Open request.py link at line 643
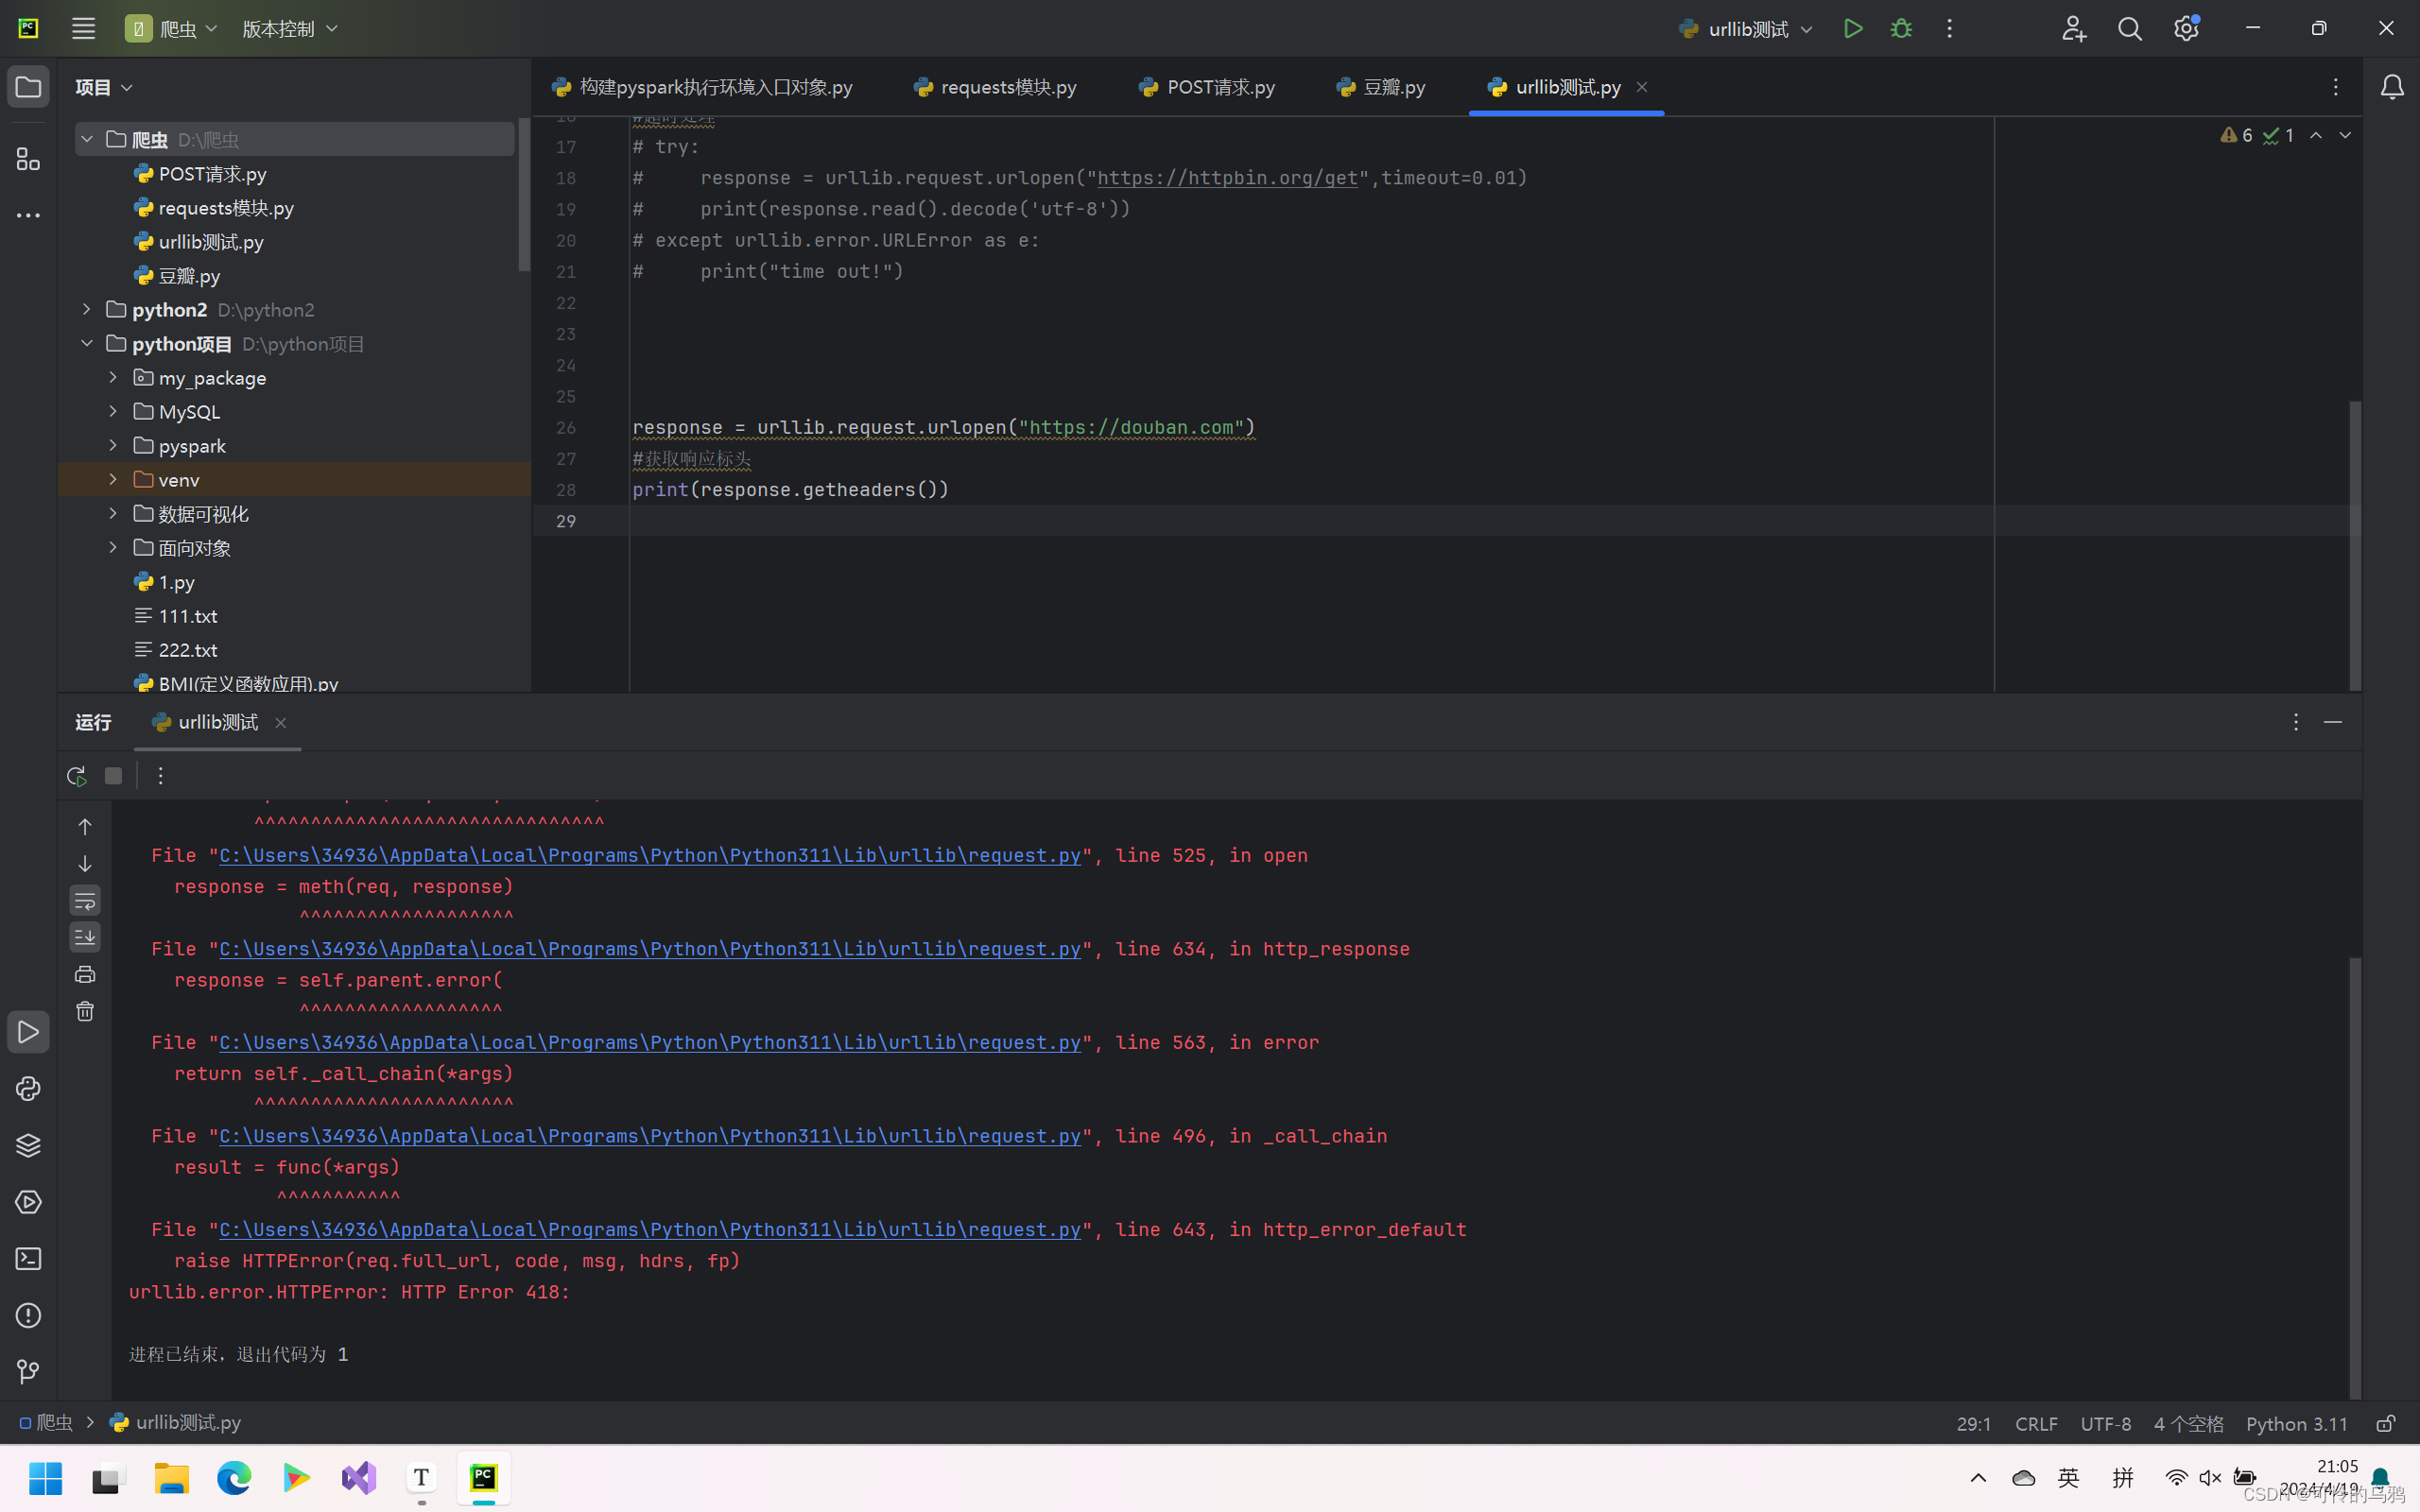Image resolution: width=2420 pixels, height=1512 pixels. (x=650, y=1230)
